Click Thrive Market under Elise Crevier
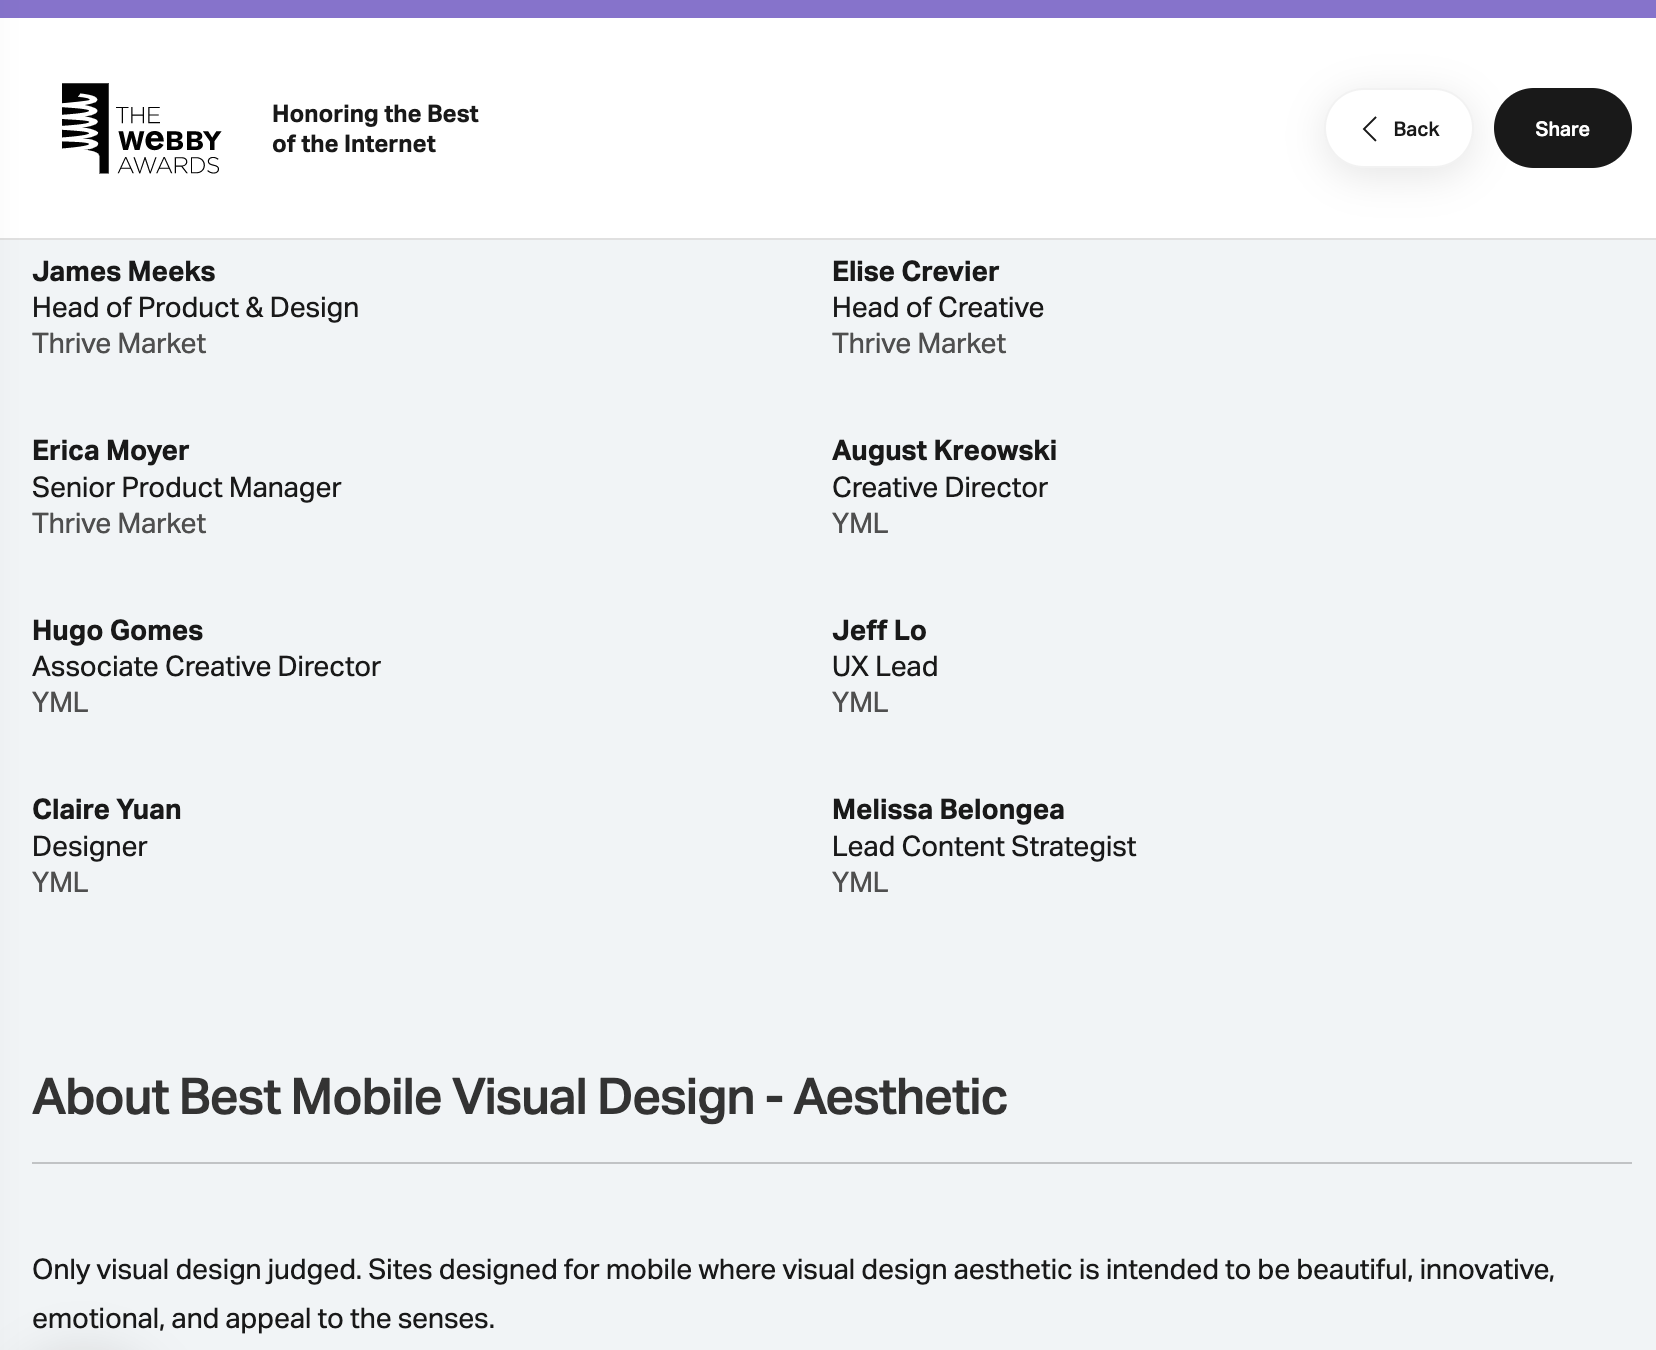This screenshot has height=1350, width=1656. 919,343
